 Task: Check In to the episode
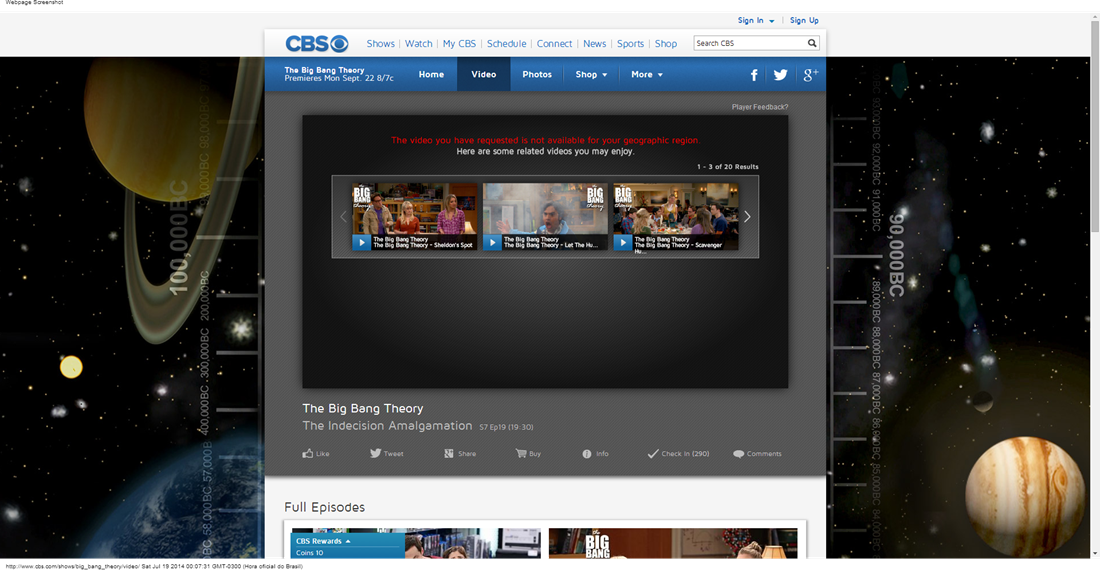pos(678,454)
